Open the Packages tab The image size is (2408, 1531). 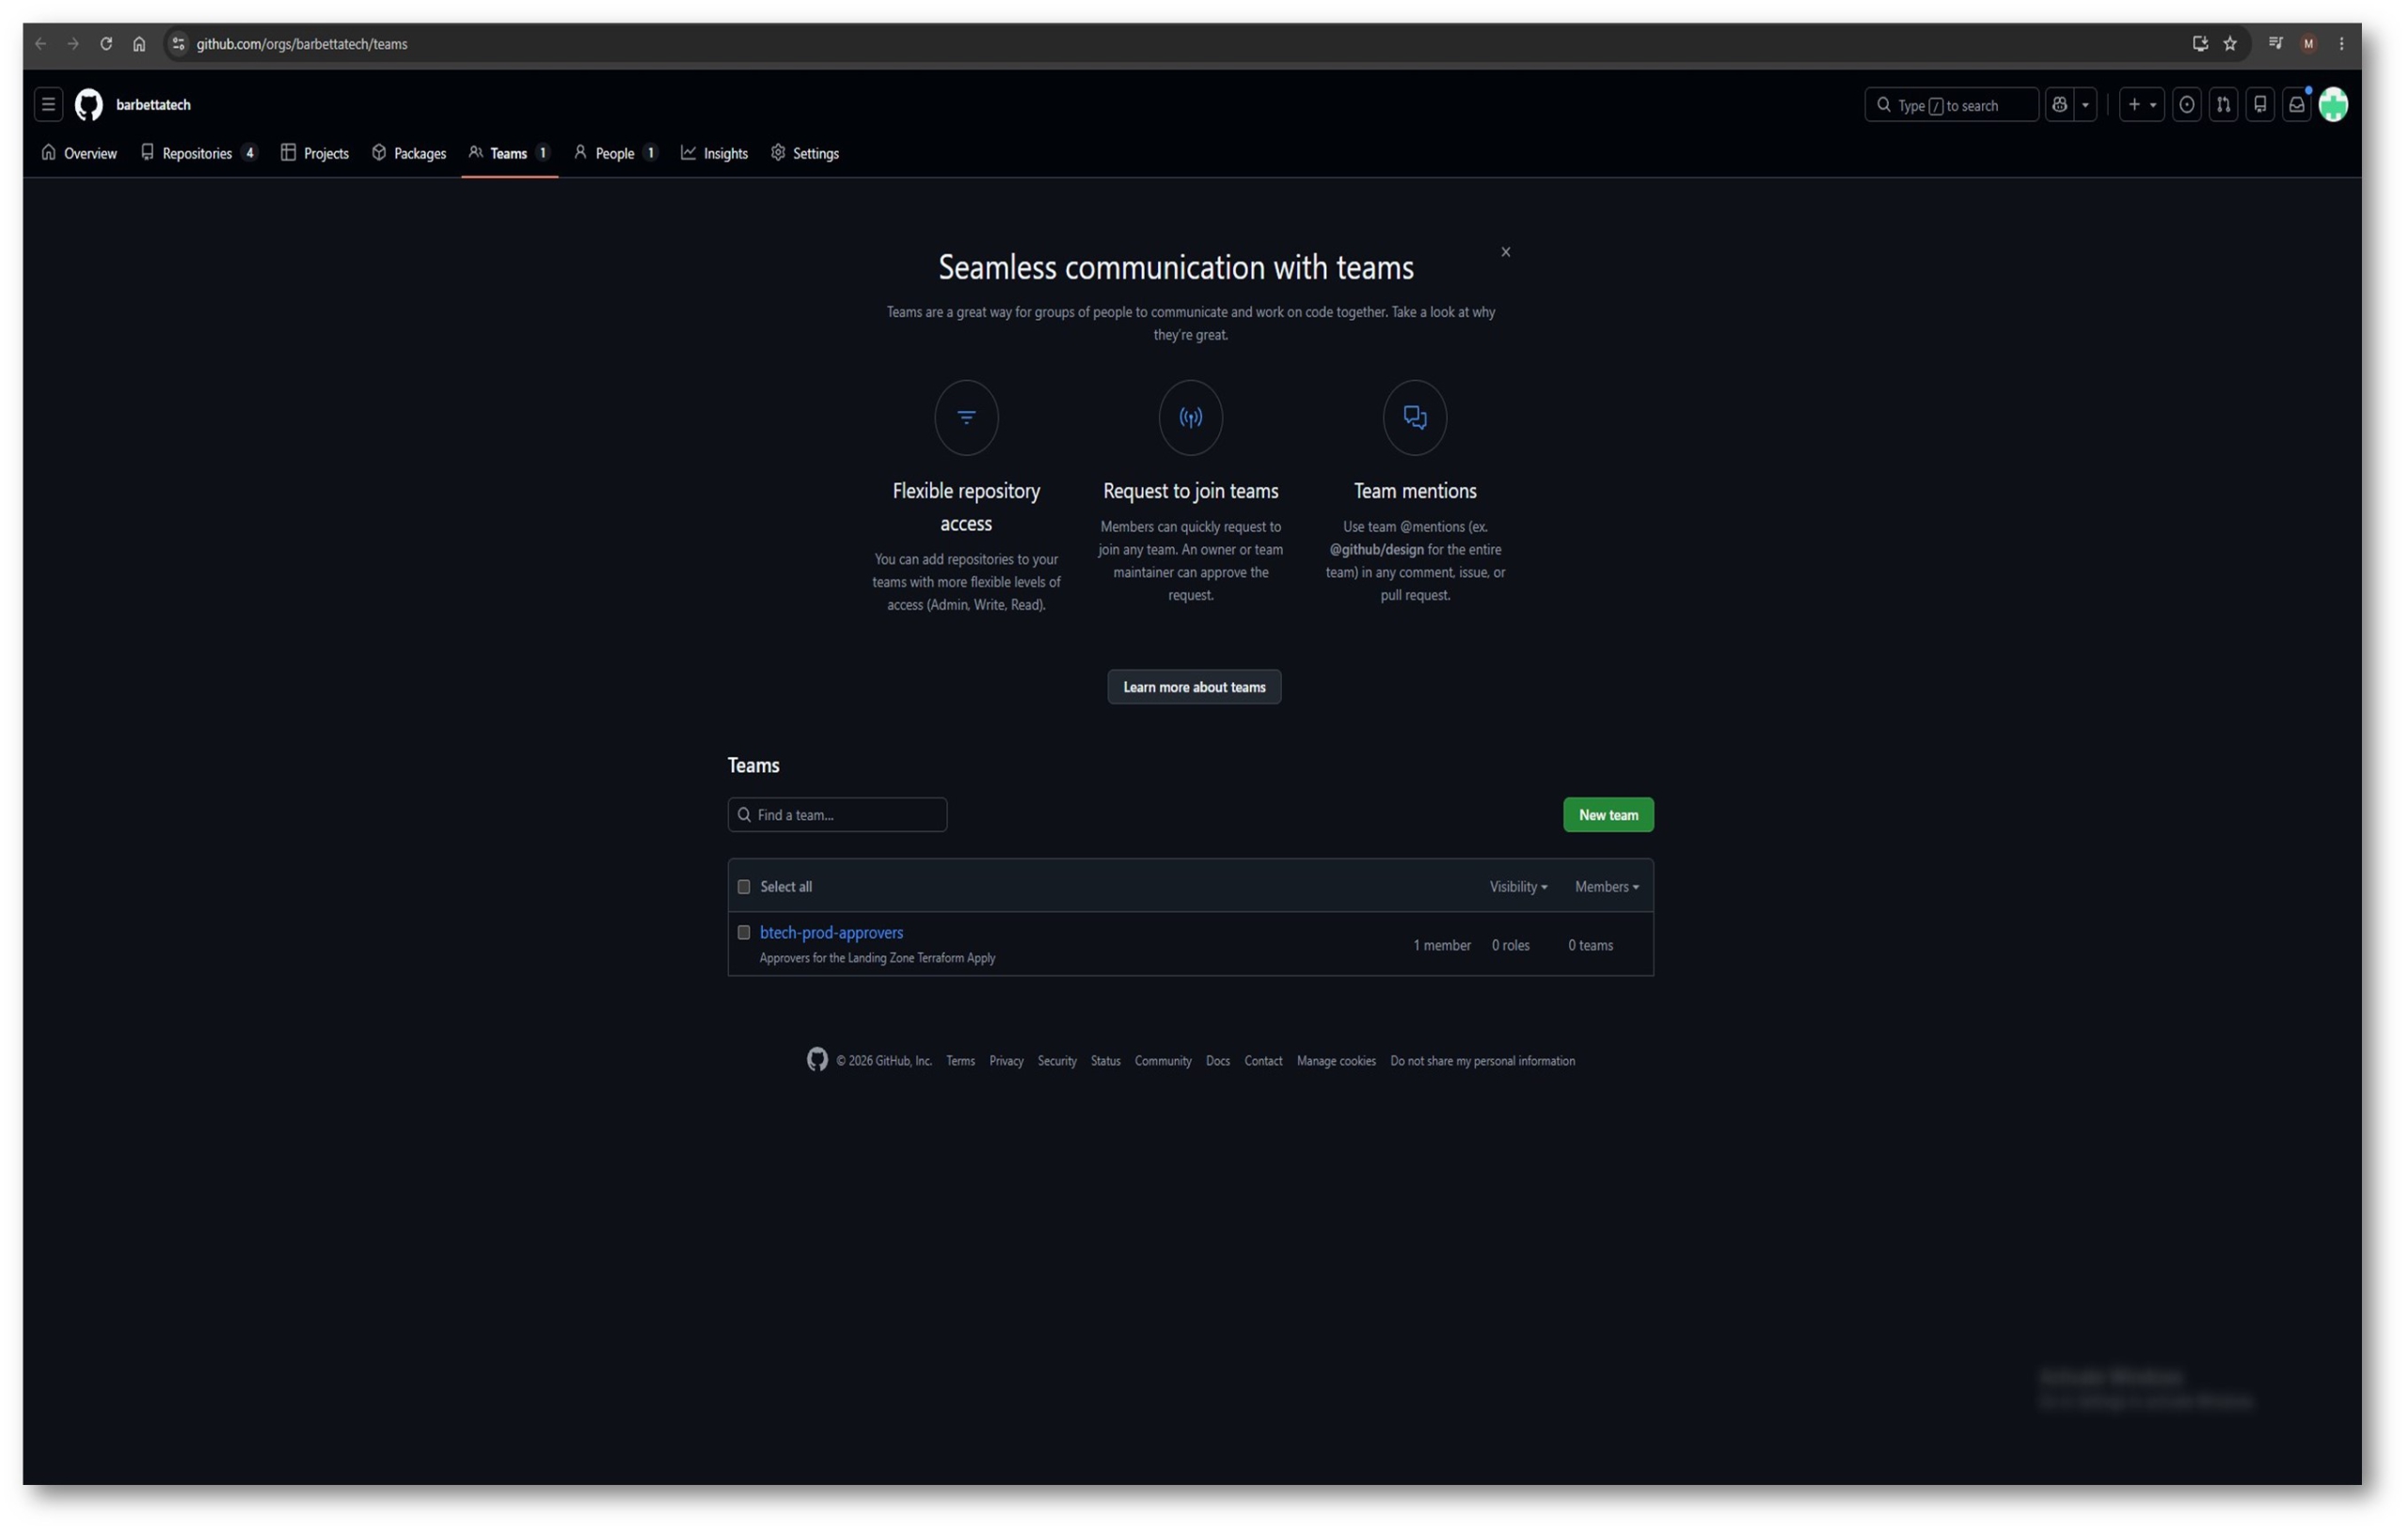click(409, 153)
